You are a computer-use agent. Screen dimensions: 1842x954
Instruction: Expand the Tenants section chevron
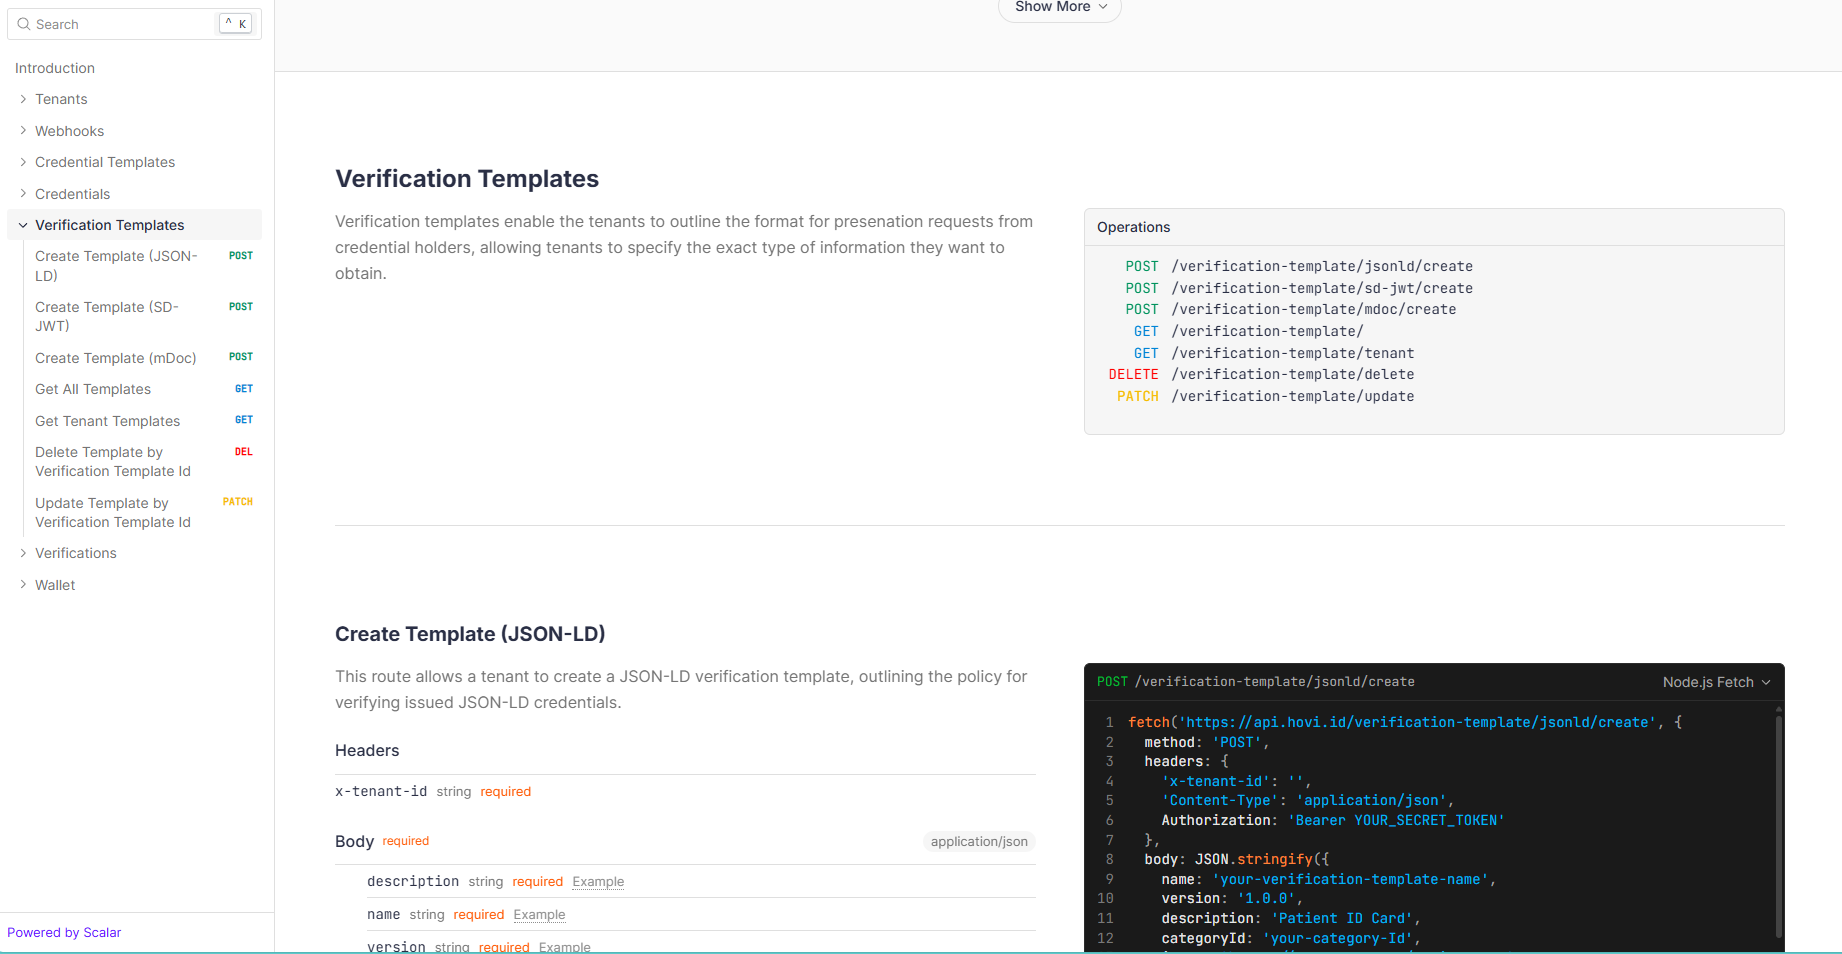pyautogui.click(x=23, y=99)
